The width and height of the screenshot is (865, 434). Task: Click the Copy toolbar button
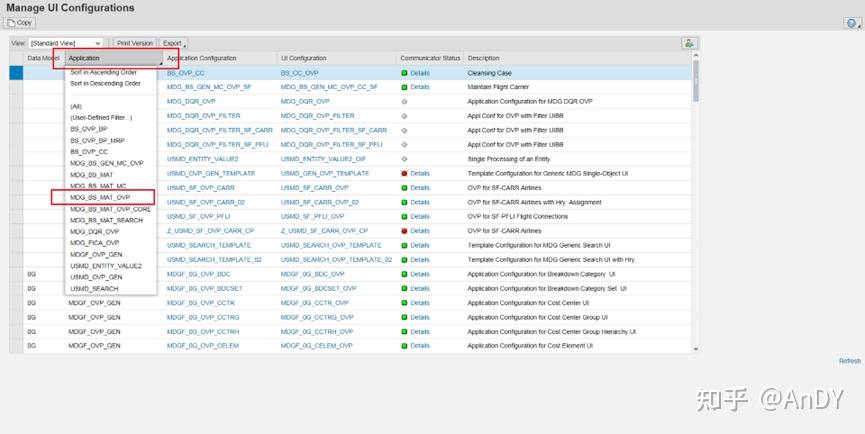(20, 23)
